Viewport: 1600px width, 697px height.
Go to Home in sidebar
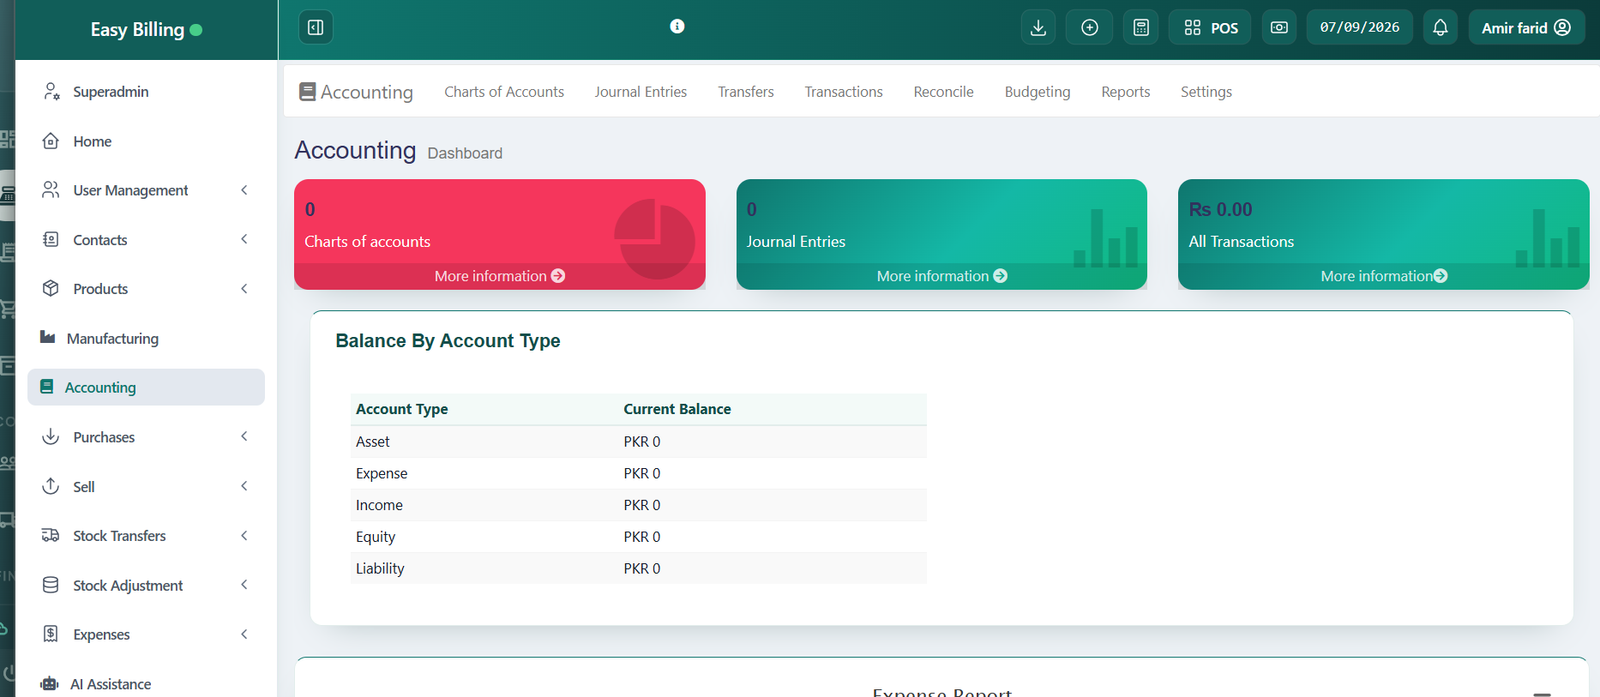(146, 141)
